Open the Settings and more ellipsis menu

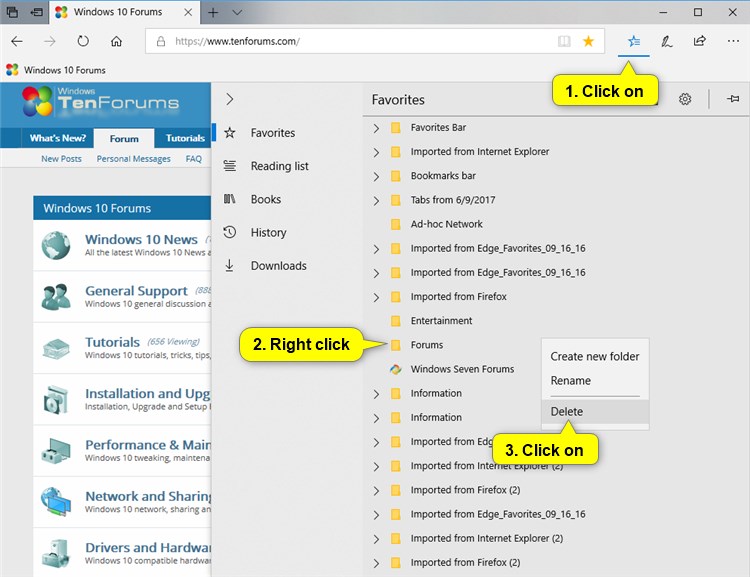pos(733,41)
